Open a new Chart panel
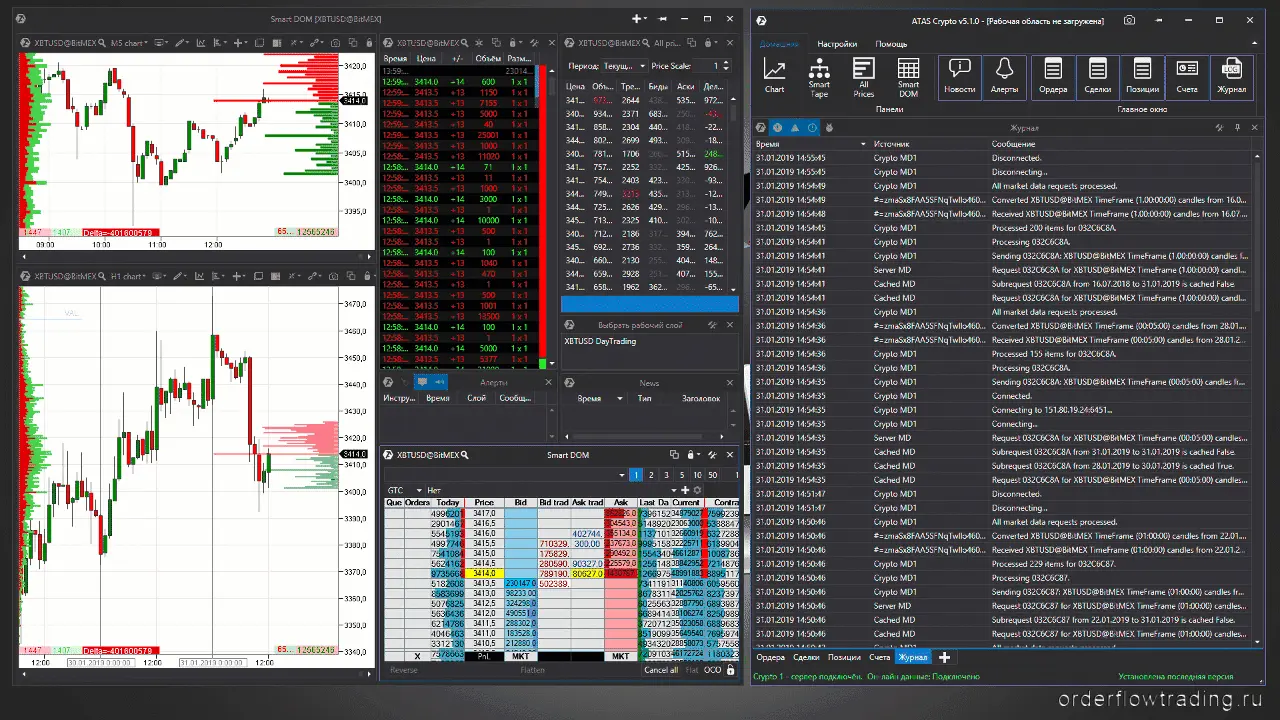This screenshot has width=1280, height=720. [x=774, y=76]
